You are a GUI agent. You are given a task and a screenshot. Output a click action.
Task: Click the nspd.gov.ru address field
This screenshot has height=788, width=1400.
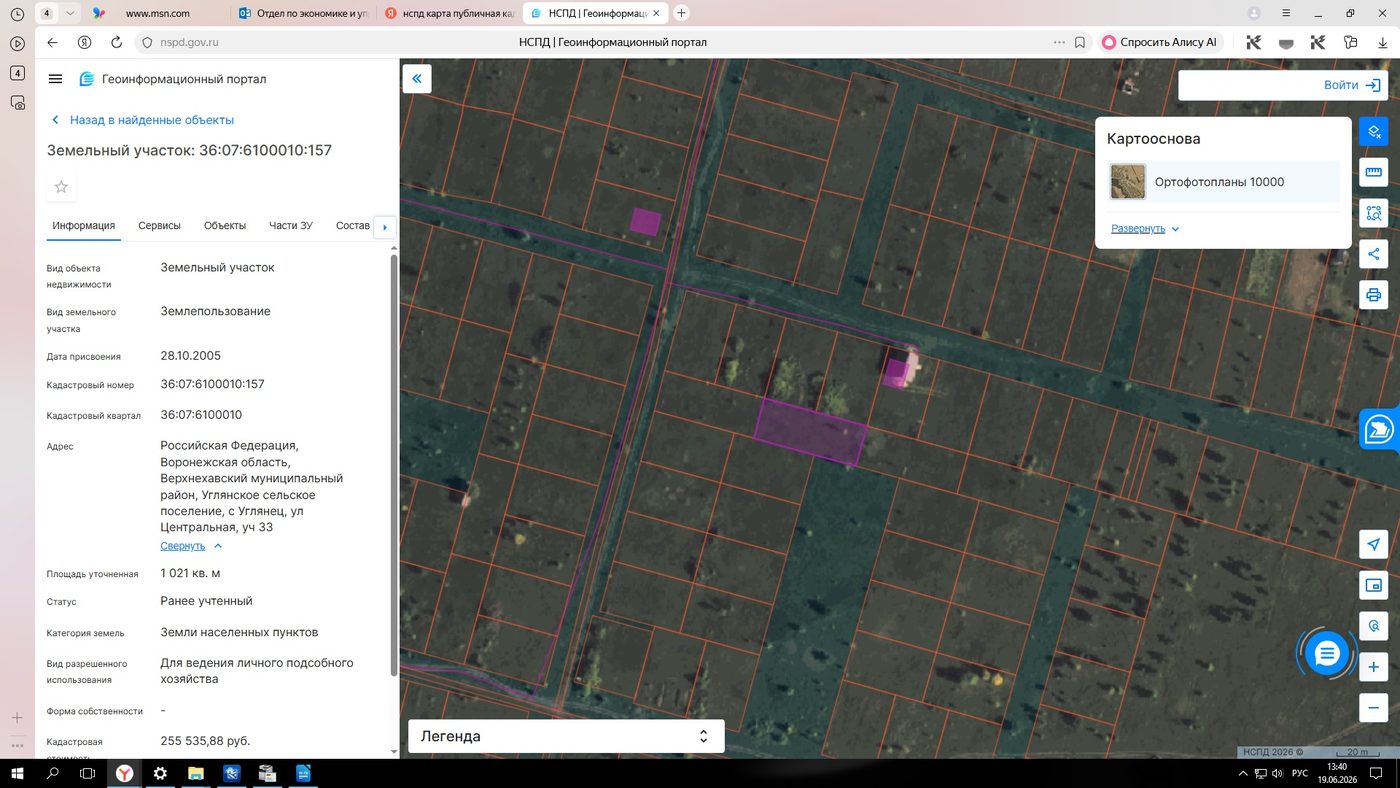tap(189, 43)
